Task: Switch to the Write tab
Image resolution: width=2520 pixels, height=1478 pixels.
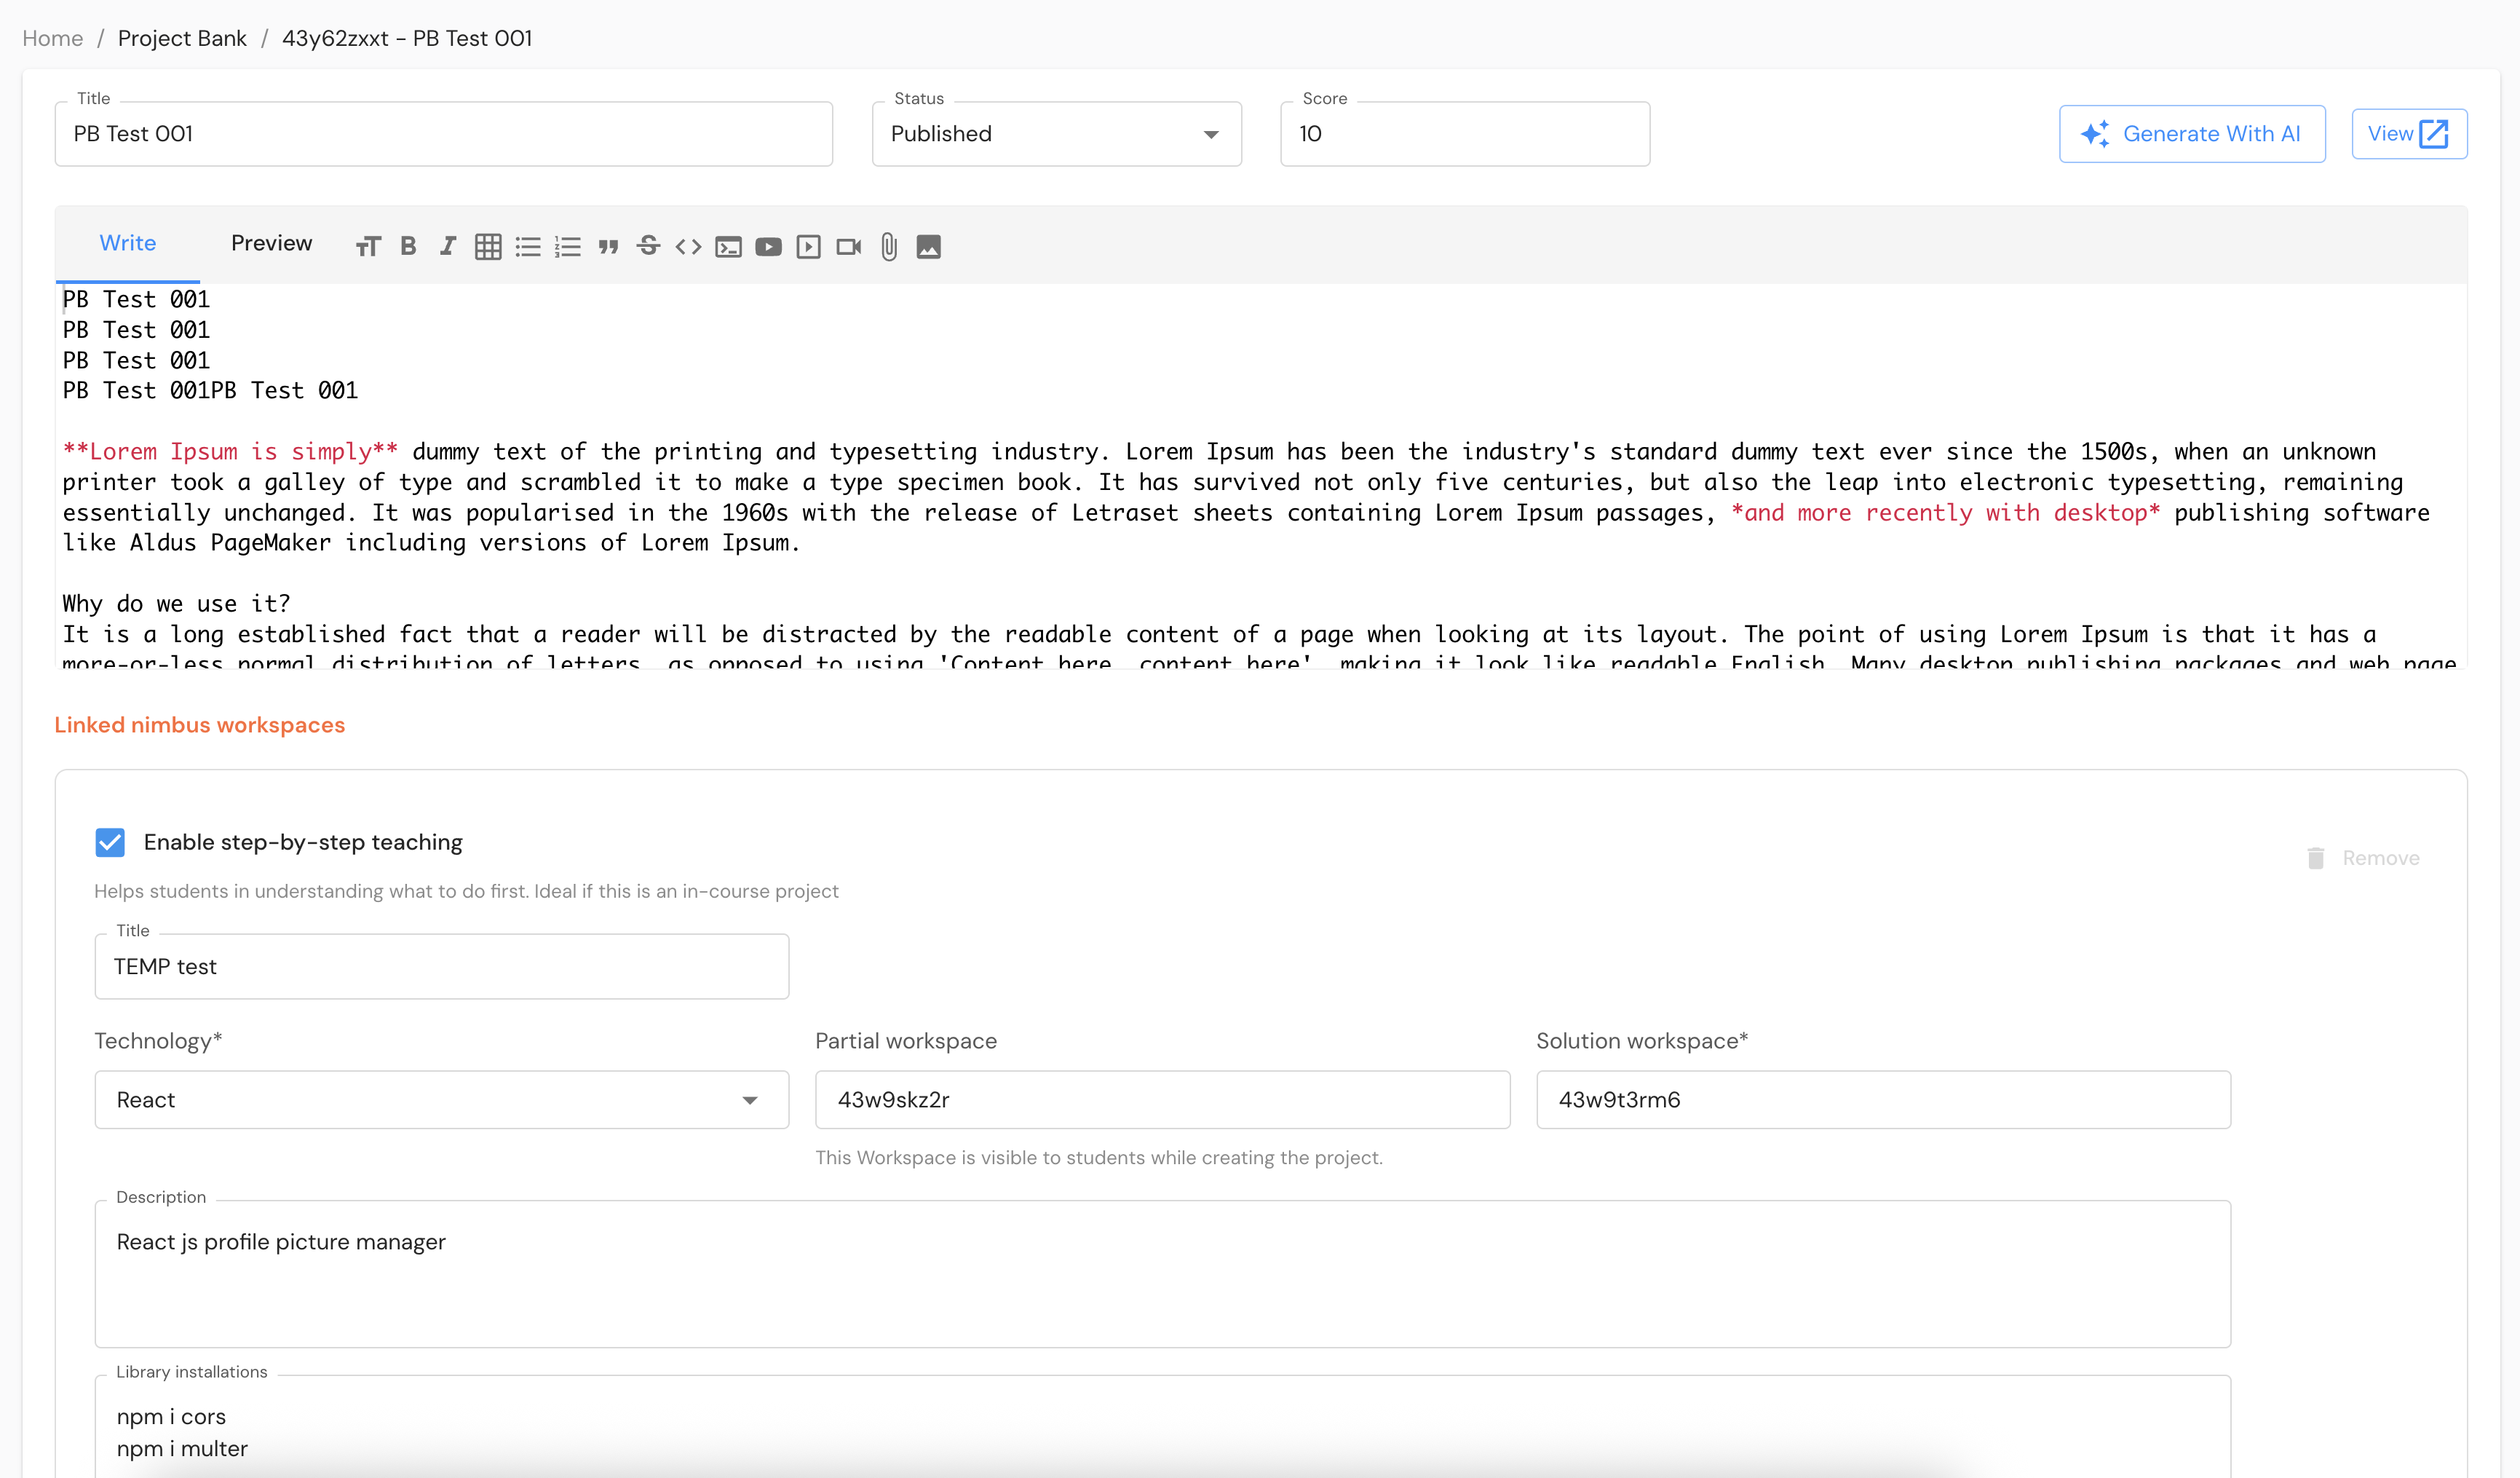Action: pyautogui.click(x=128, y=244)
